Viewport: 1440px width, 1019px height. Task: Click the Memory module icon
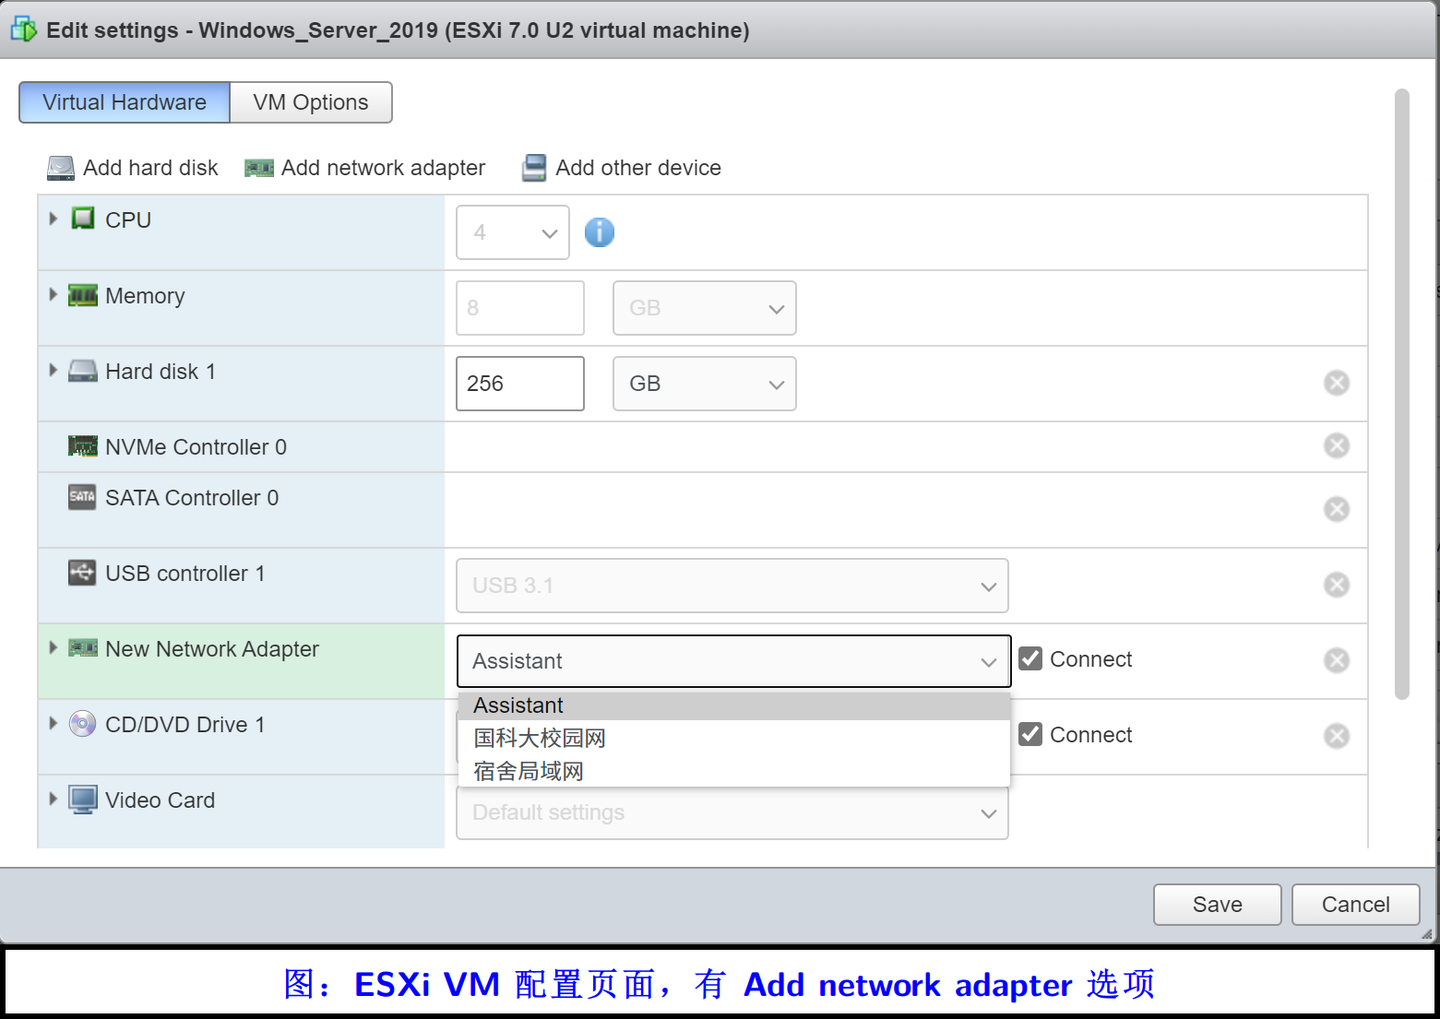coord(83,295)
